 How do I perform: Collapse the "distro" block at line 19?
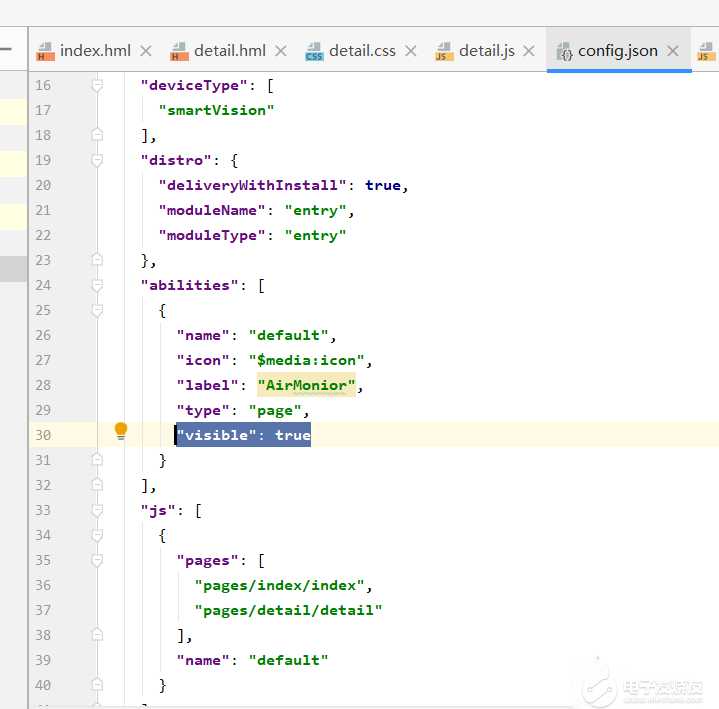(97, 161)
